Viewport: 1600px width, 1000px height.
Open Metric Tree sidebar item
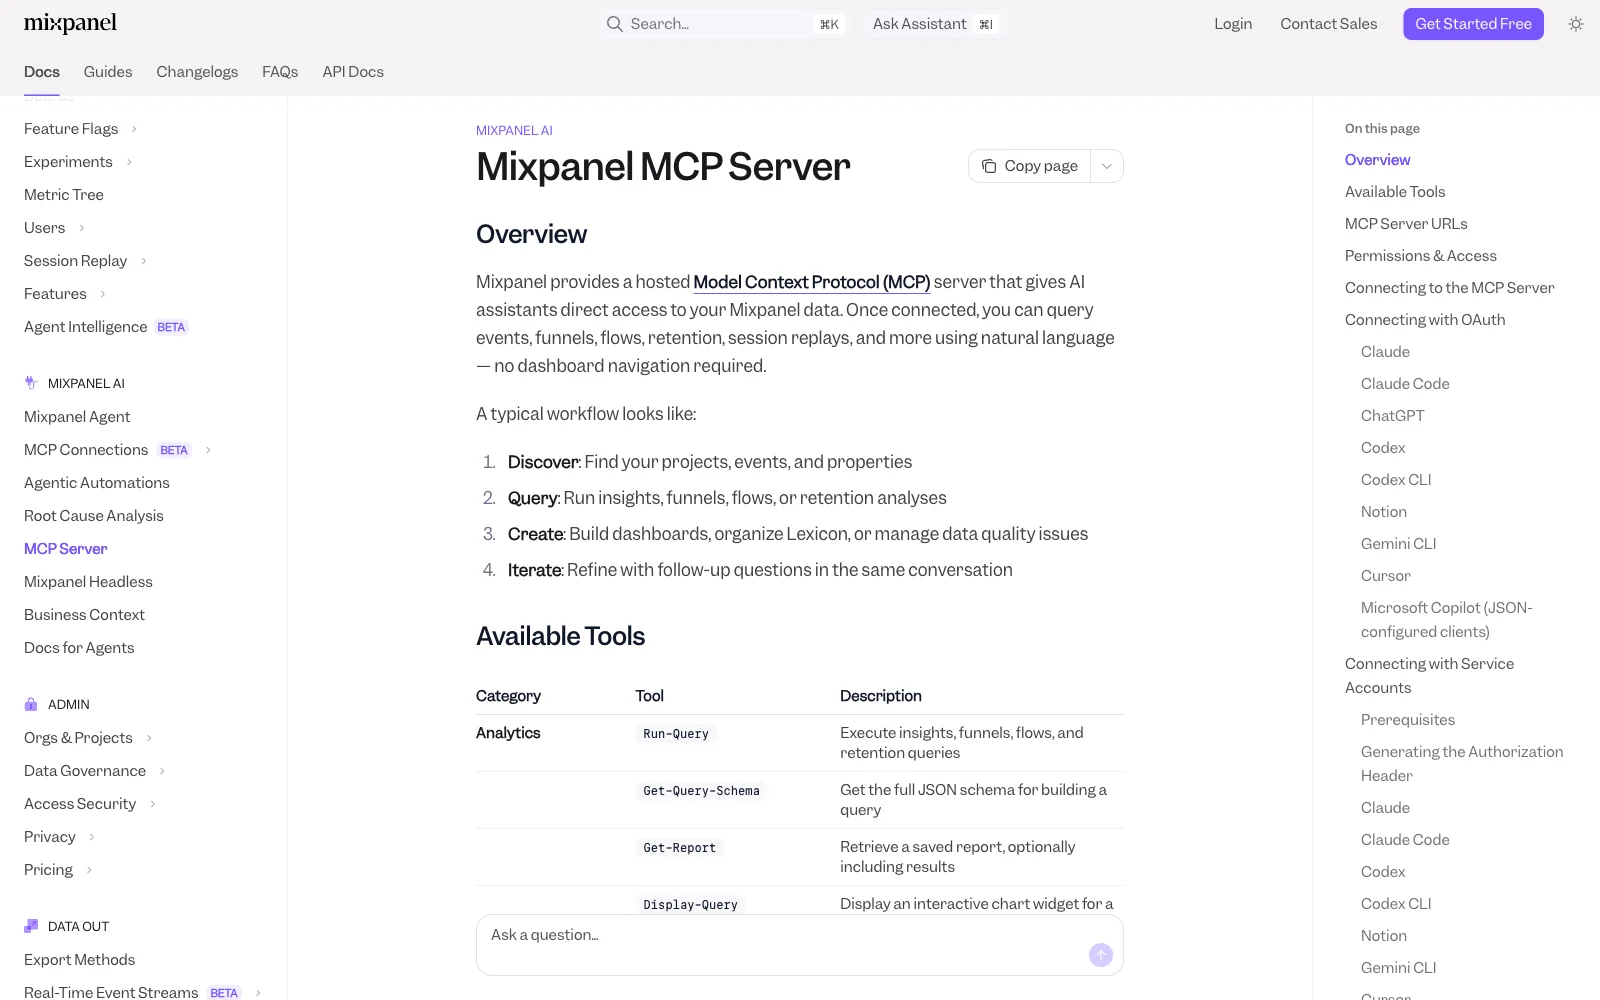64,195
